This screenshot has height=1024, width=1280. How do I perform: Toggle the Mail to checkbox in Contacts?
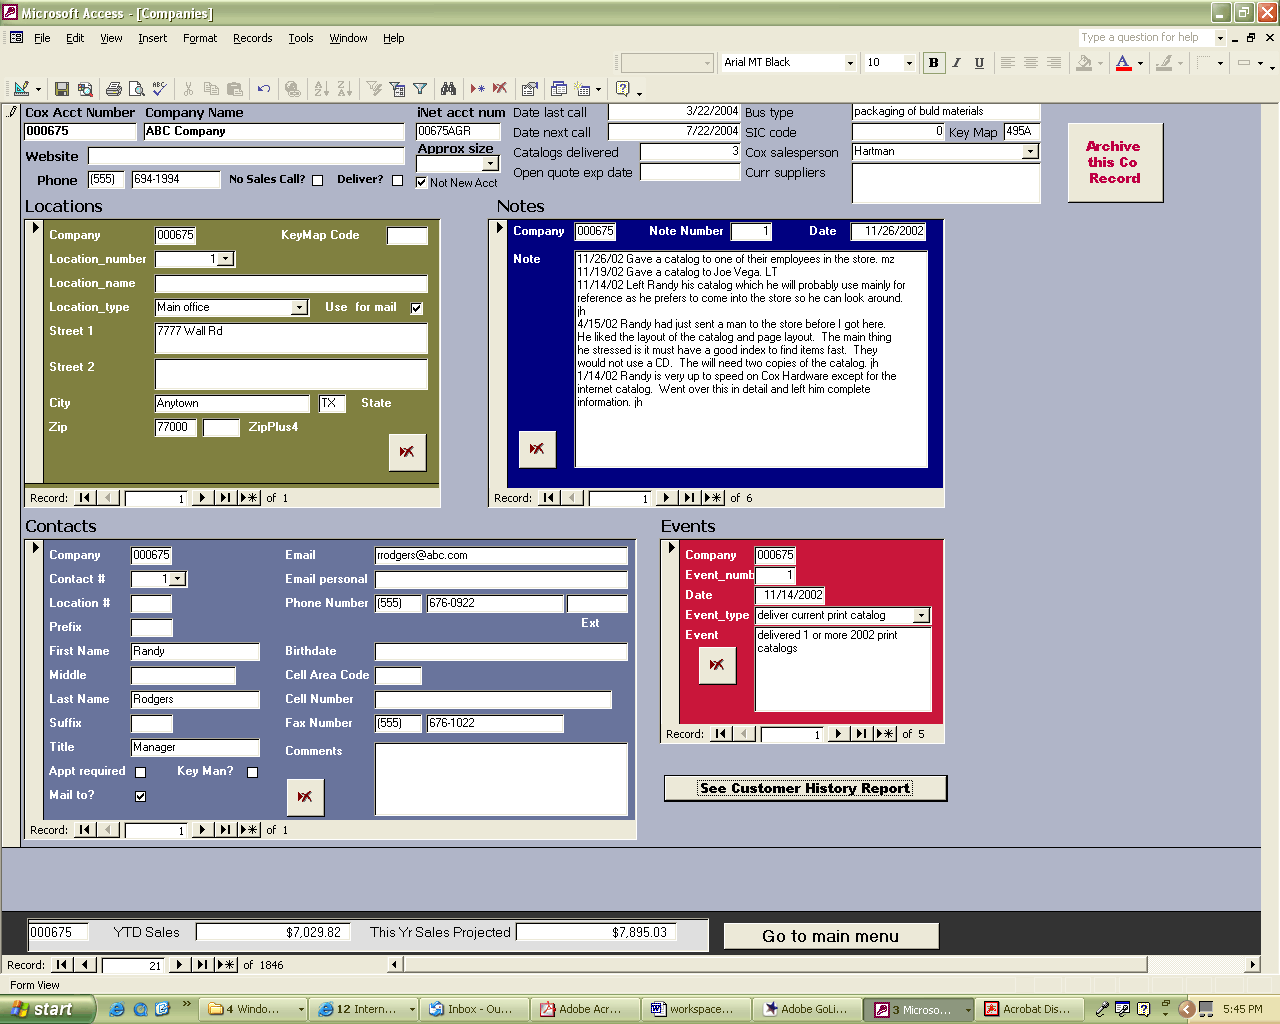pyautogui.click(x=140, y=796)
